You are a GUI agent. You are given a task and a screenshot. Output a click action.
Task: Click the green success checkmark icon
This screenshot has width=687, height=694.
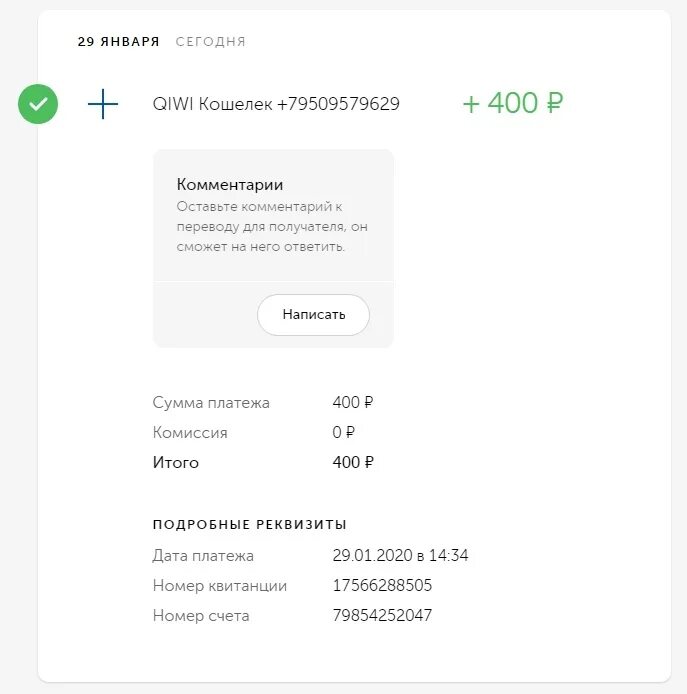[x=38, y=104]
